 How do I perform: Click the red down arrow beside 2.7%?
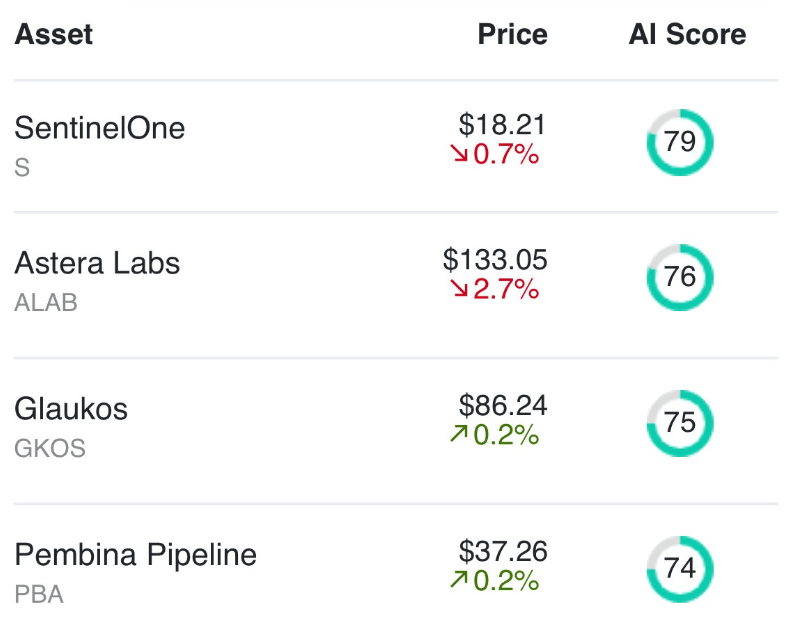[x=460, y=289]
